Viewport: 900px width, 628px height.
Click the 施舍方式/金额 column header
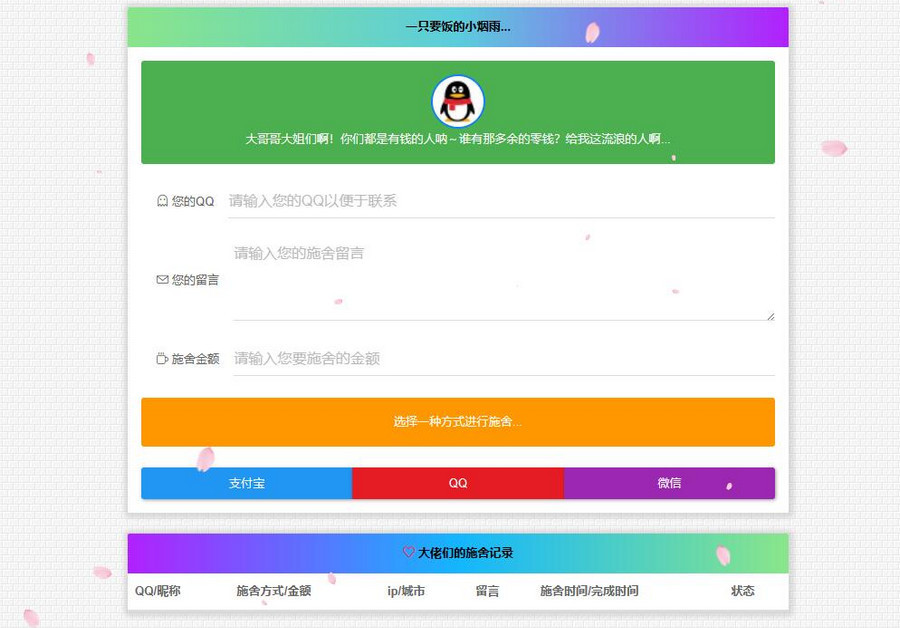[273, 591]
